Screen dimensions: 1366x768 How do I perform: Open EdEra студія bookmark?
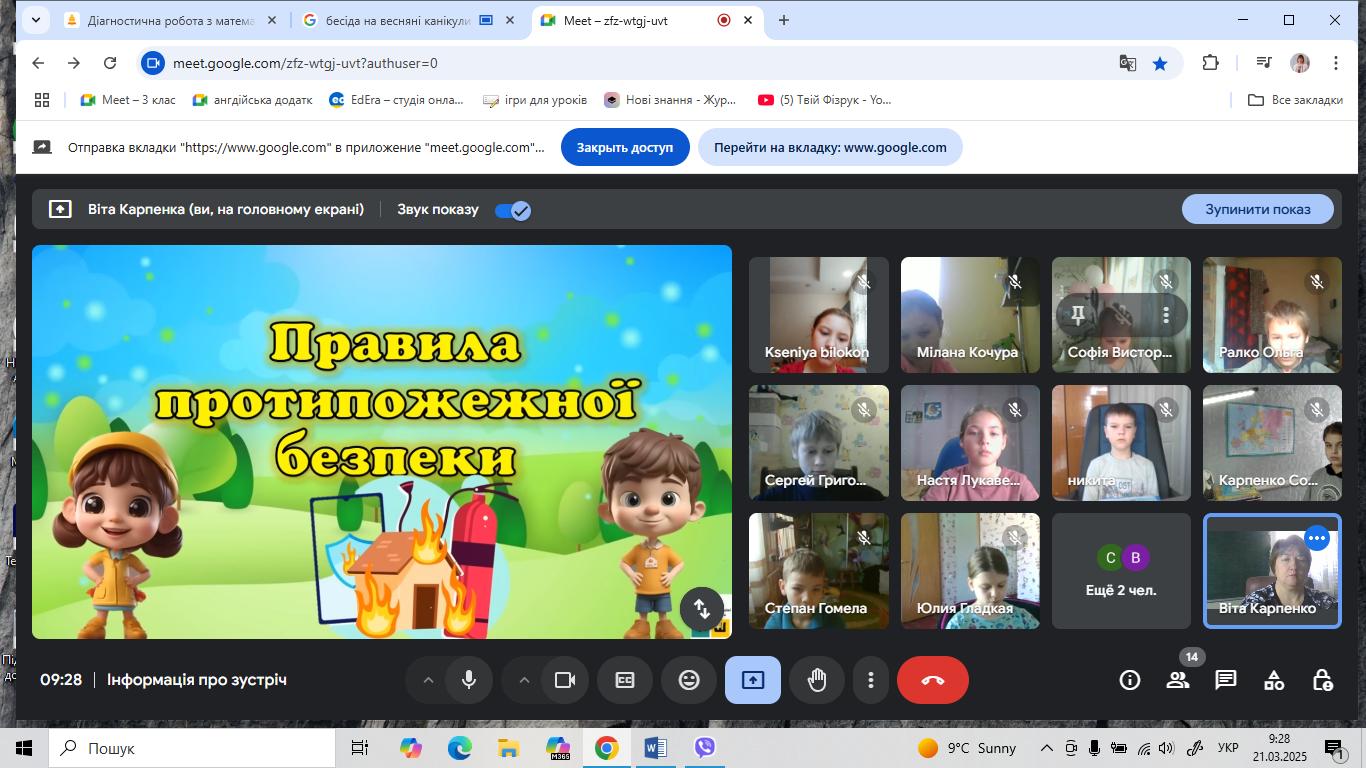click(397, 100)
